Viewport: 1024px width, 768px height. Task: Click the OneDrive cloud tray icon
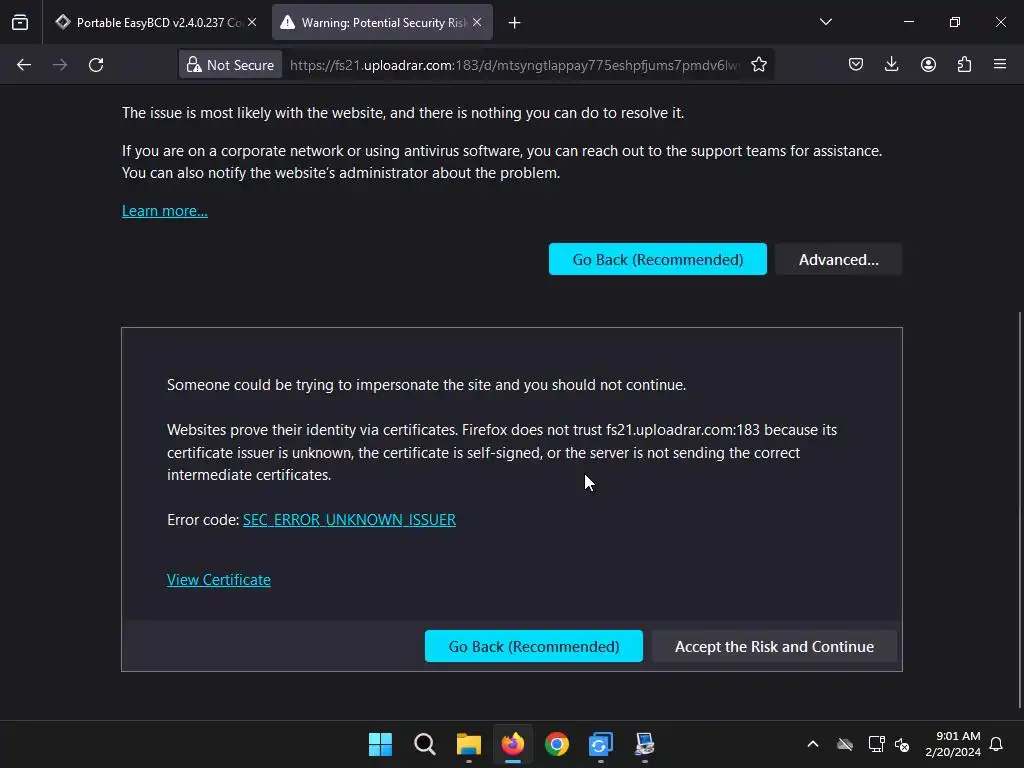pyautogui.click(x=845, y=744)
